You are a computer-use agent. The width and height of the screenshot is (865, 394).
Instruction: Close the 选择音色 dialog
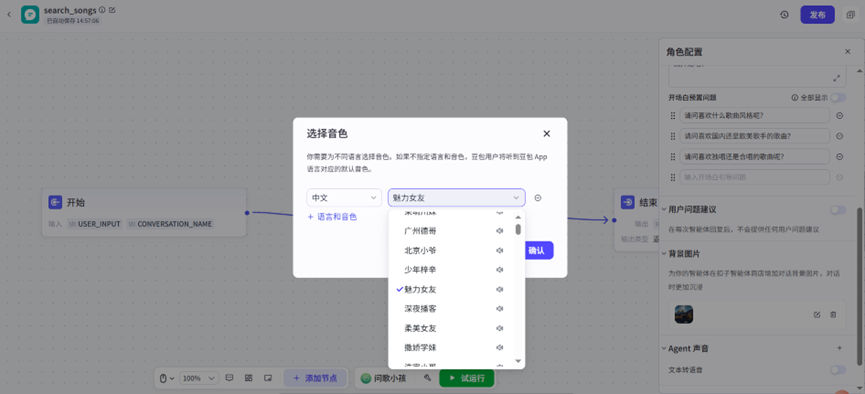547,134
